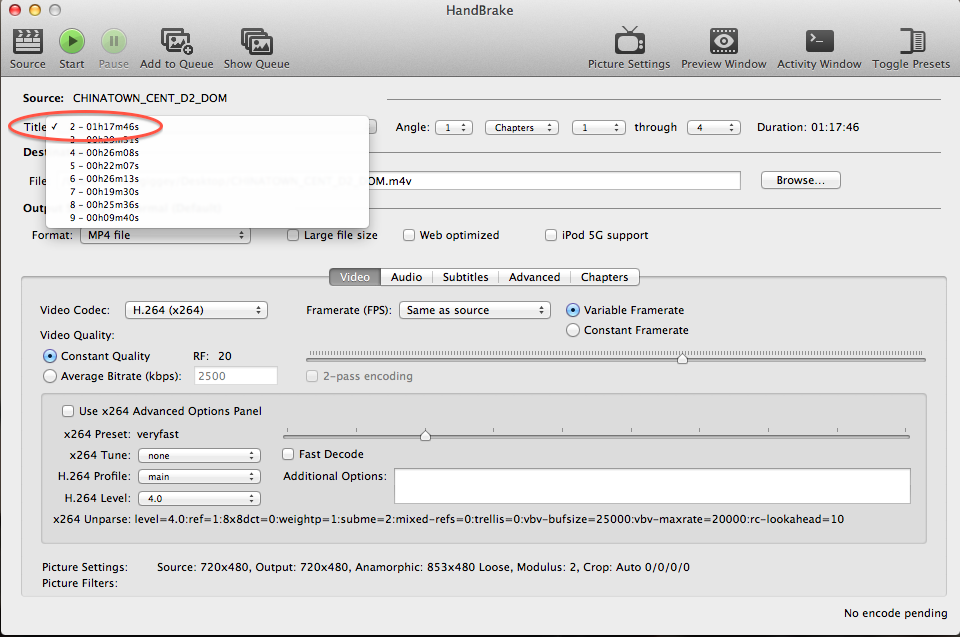Open the start chapter dropdown showing 1

(x=599, y=127)
